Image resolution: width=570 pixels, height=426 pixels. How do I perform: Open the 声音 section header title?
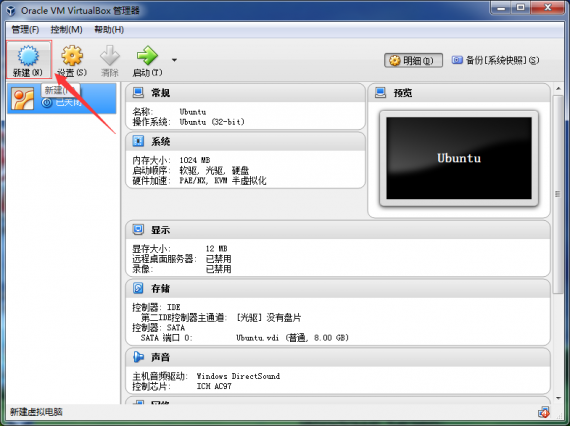pyautogui.click(x=161, y=357)
